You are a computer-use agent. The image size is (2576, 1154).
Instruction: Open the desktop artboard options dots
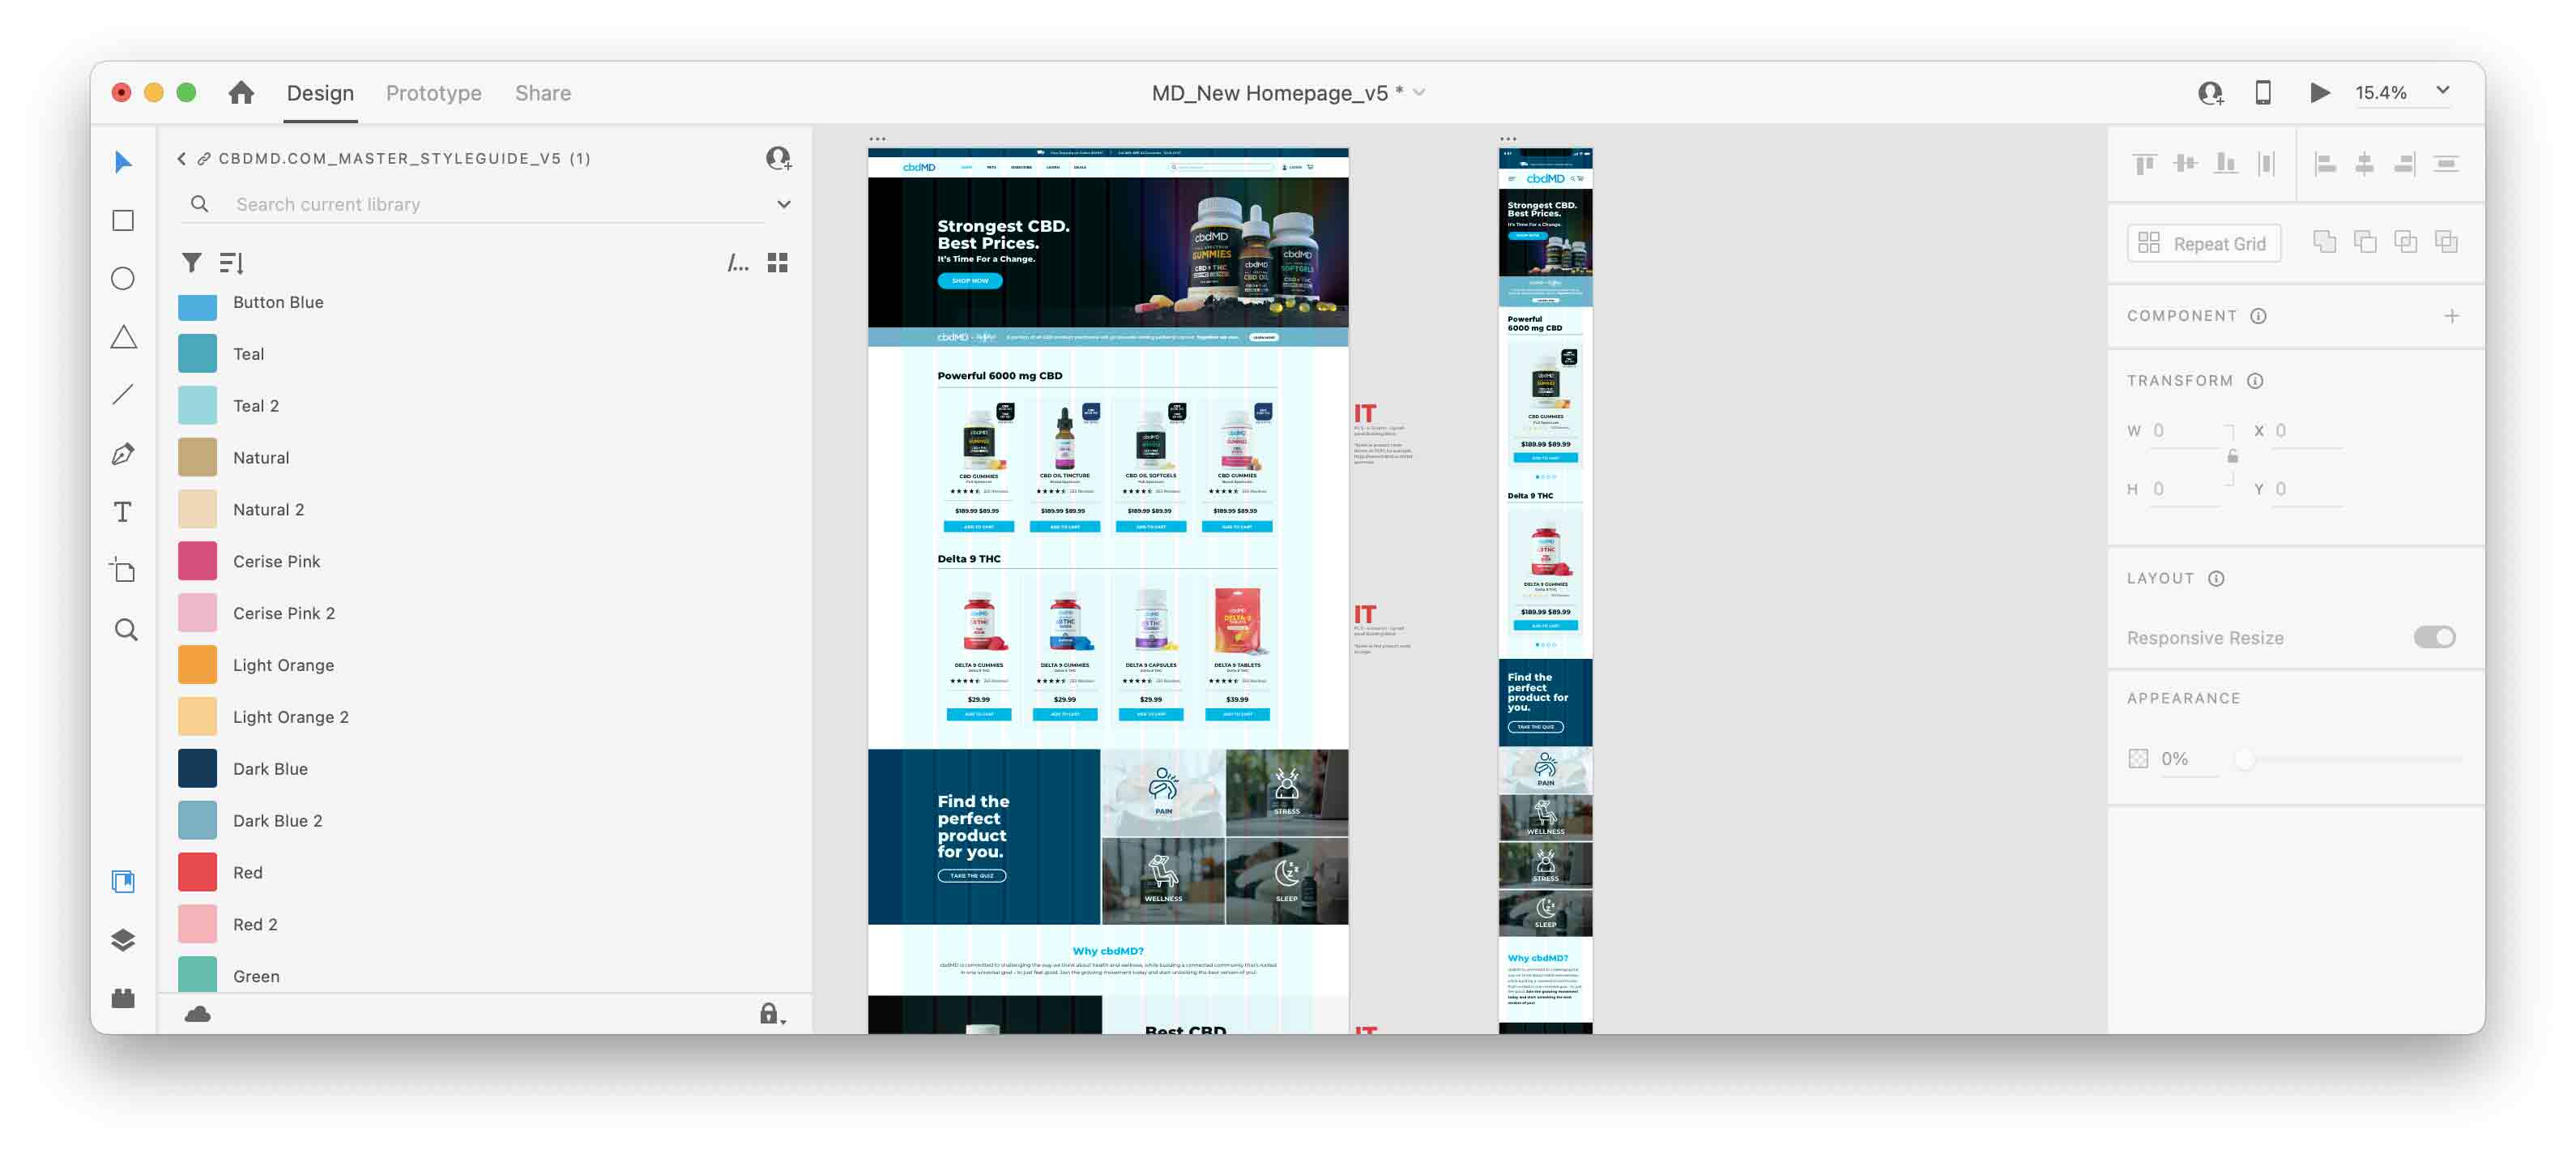tap(877, 139)
